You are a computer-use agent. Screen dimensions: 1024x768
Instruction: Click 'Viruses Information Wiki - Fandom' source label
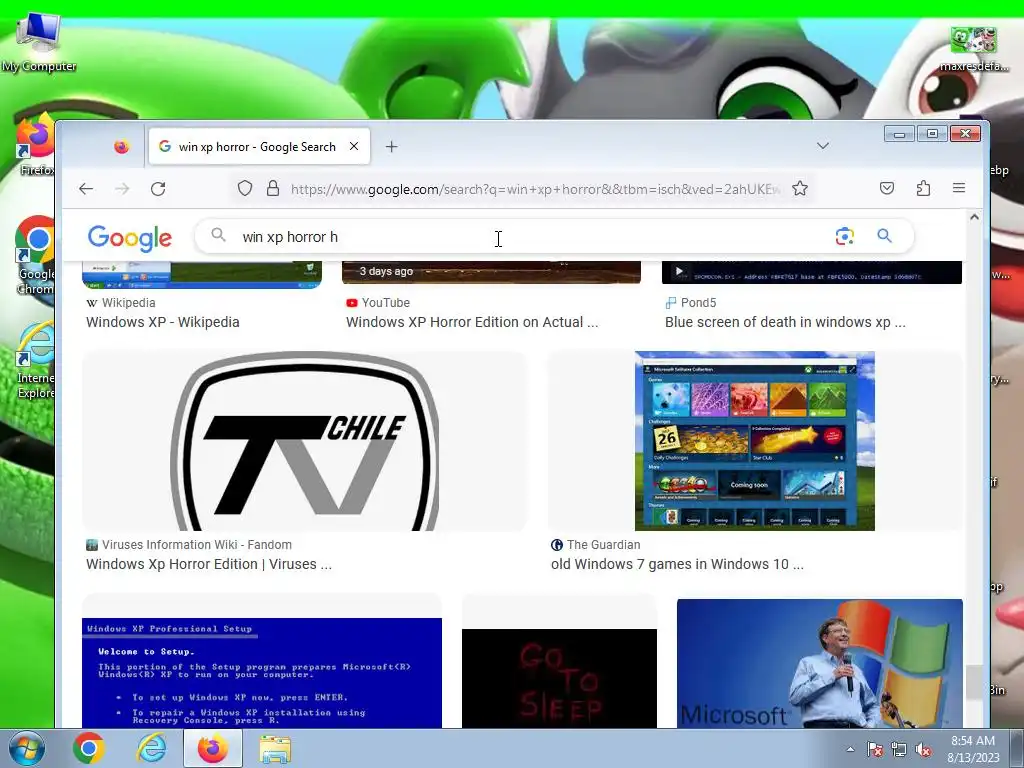pyautogui.click(x=197, y=545)
